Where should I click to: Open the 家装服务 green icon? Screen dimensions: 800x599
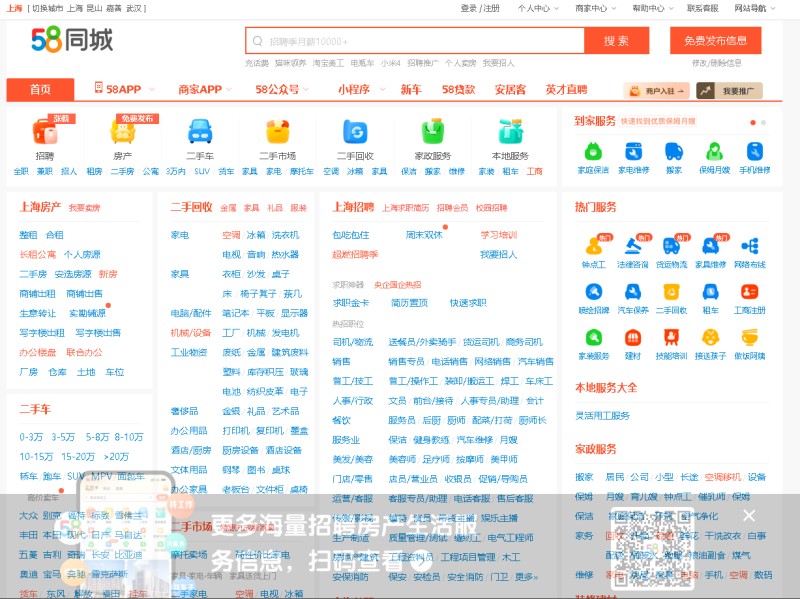594,338
